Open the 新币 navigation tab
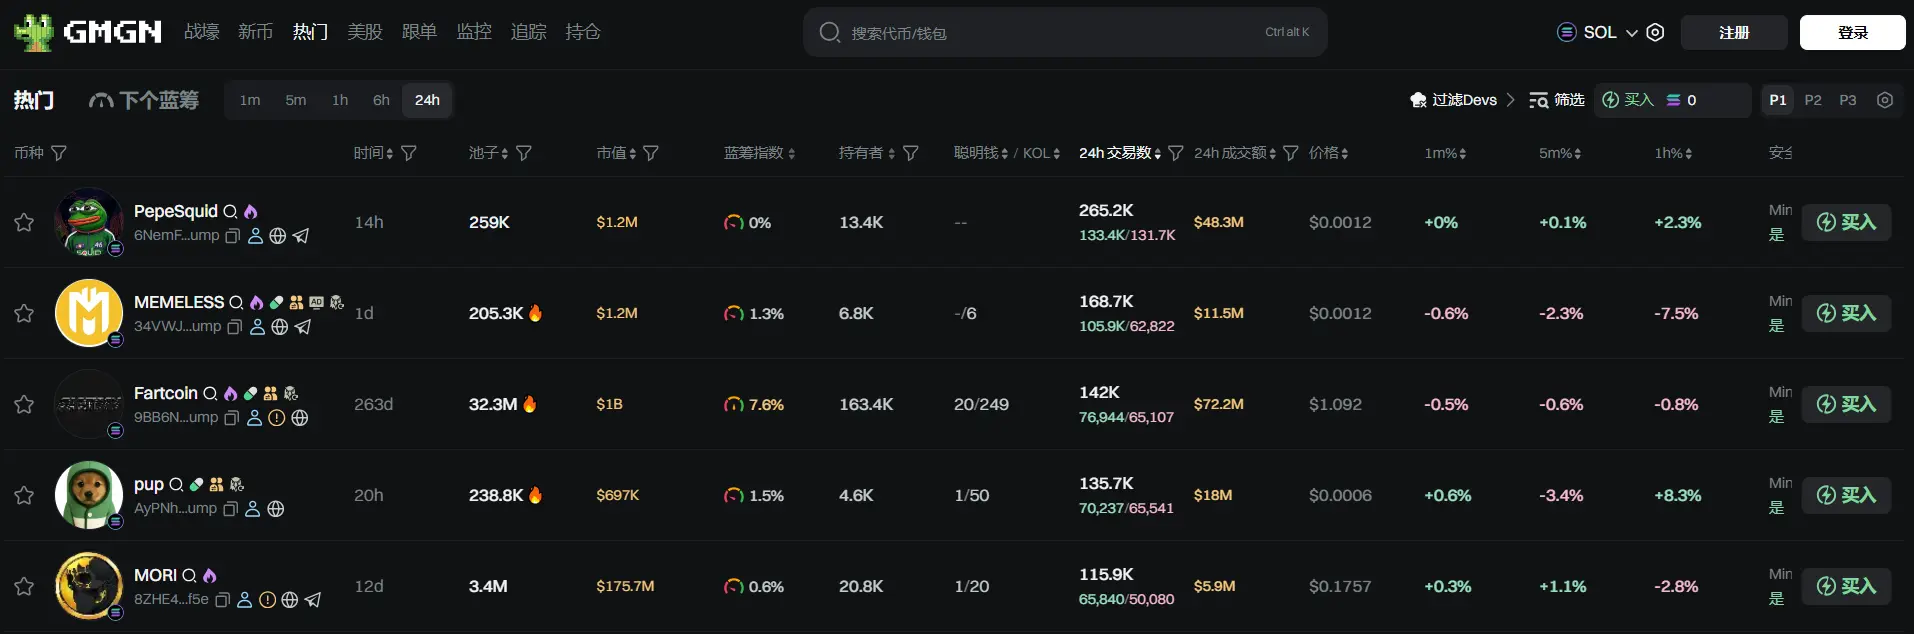The width and height of the screenshot is (1914, 634). pos(255,32)
